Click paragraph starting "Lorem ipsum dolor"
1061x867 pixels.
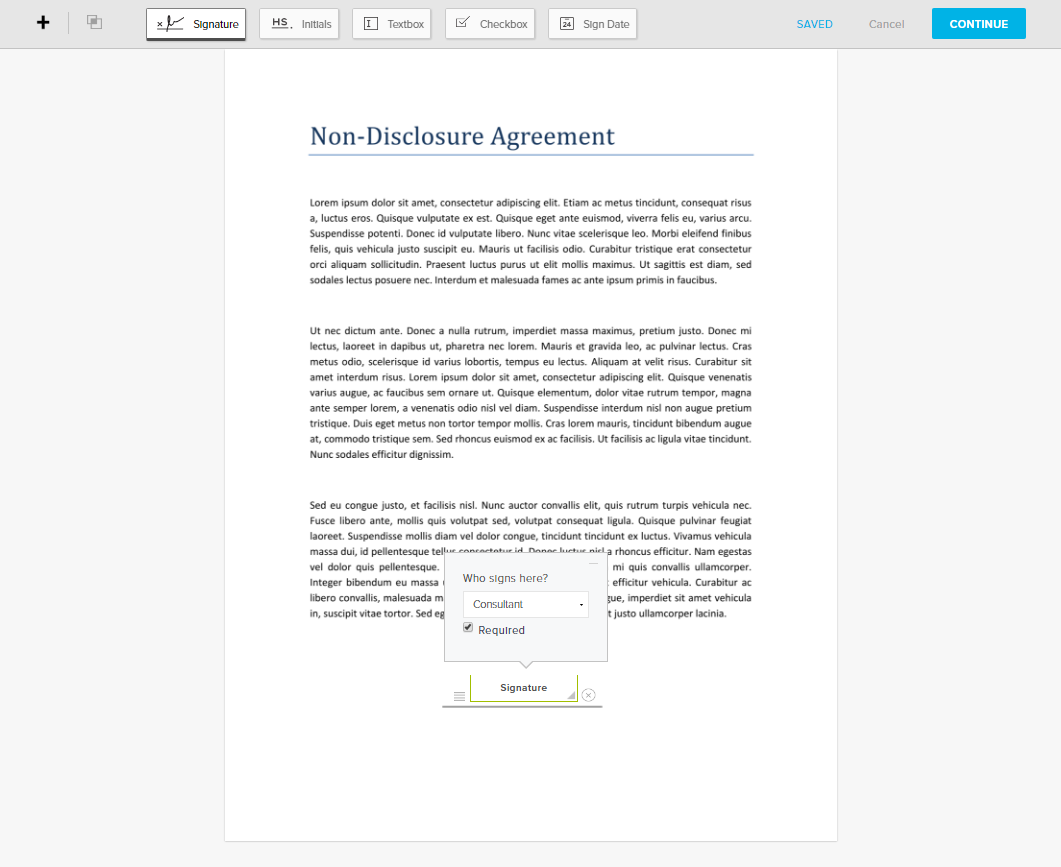point(530,241)
